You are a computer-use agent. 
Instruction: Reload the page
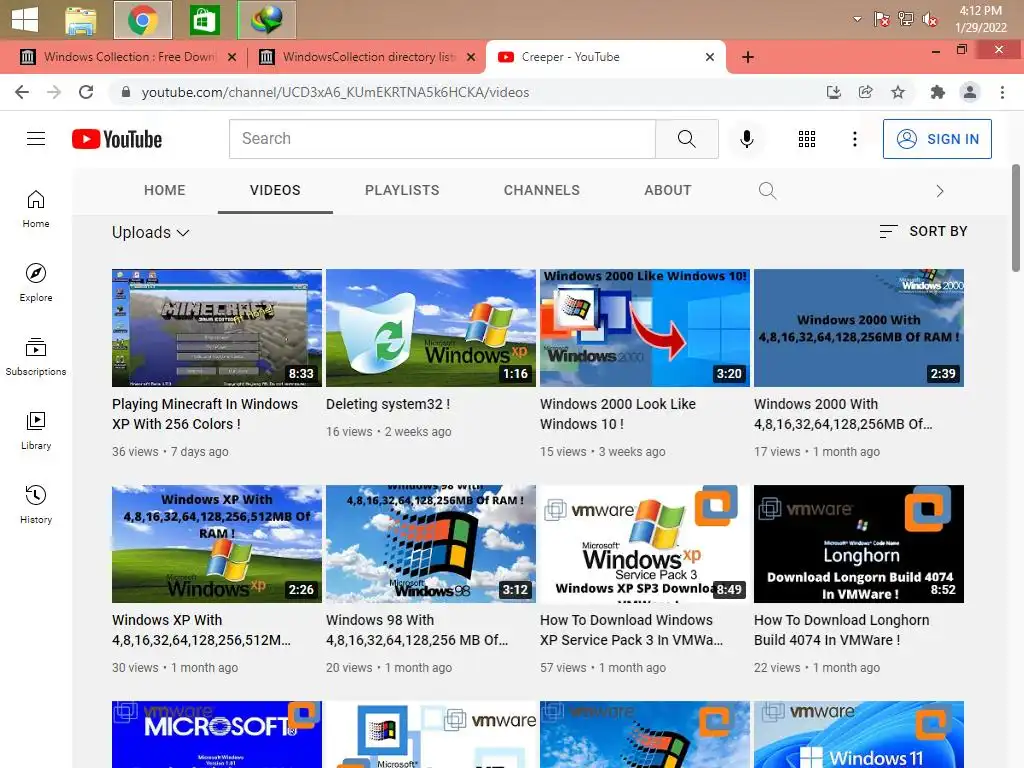tap(86, 92)
